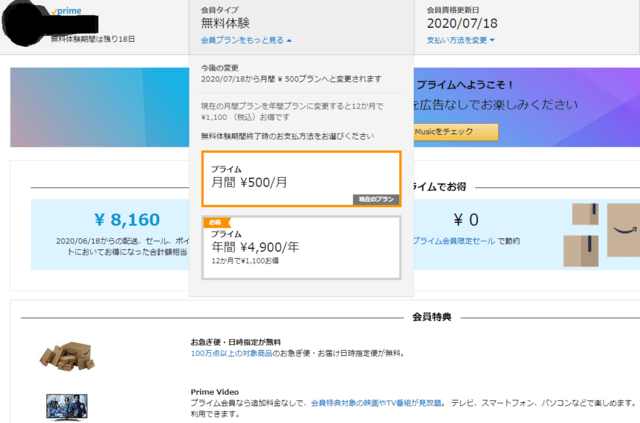Click the お得 orange ribbon badge
Image resolution: width=640 pixels, height=423 pixels.
(x=217, y=223)
